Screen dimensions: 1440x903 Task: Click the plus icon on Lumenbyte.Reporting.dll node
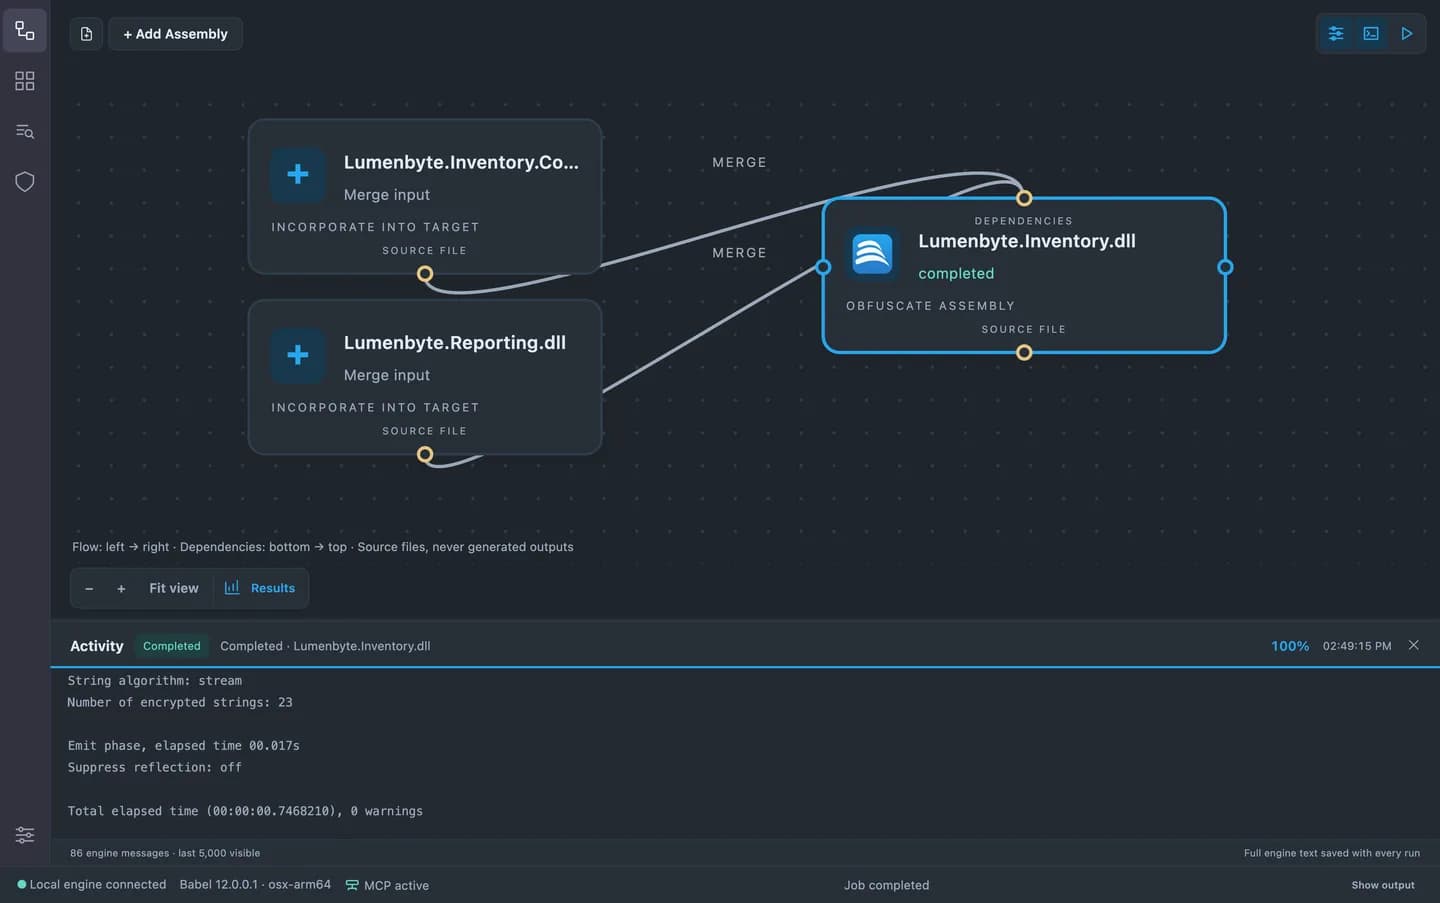pos(298,354)
